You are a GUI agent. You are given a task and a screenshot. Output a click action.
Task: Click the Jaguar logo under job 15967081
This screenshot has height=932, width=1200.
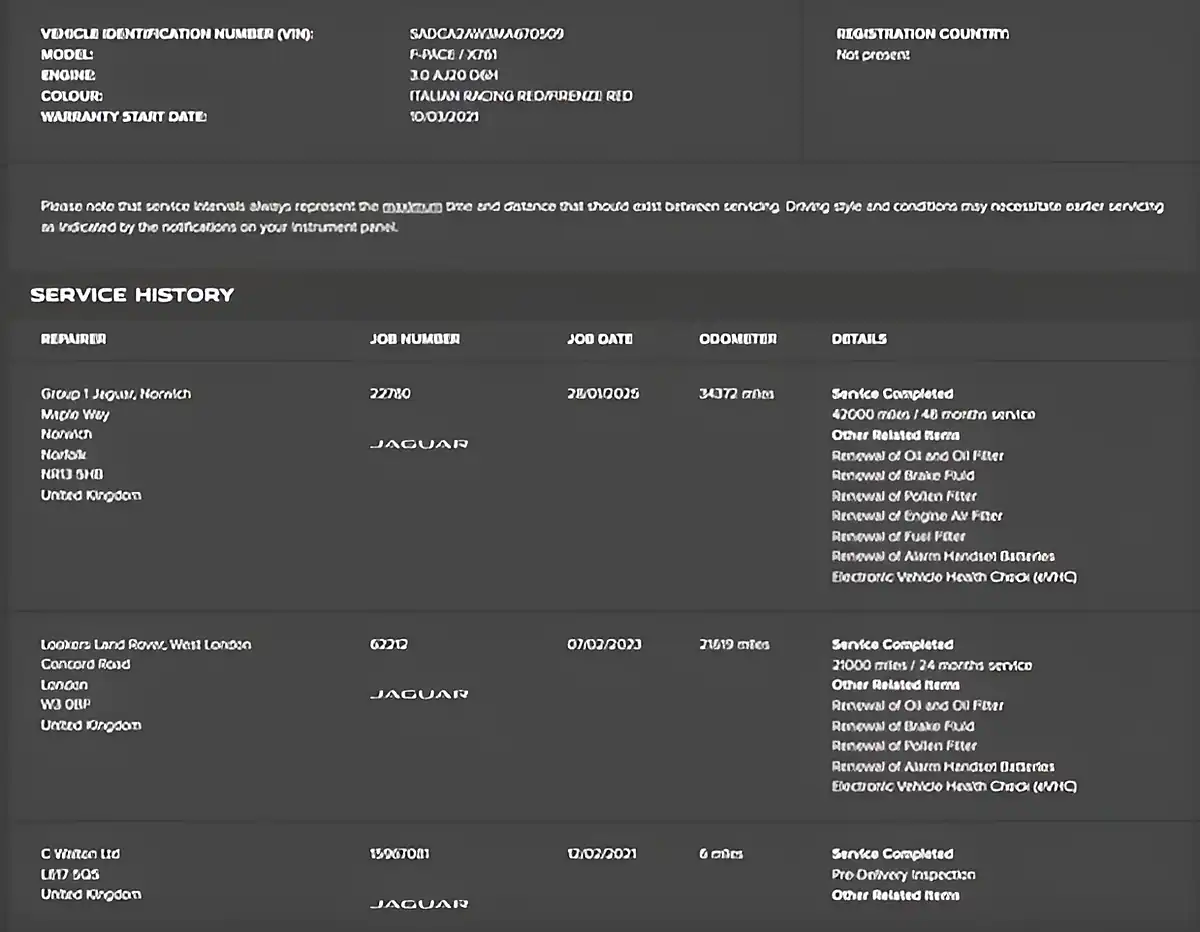click(x=419, y=904)
